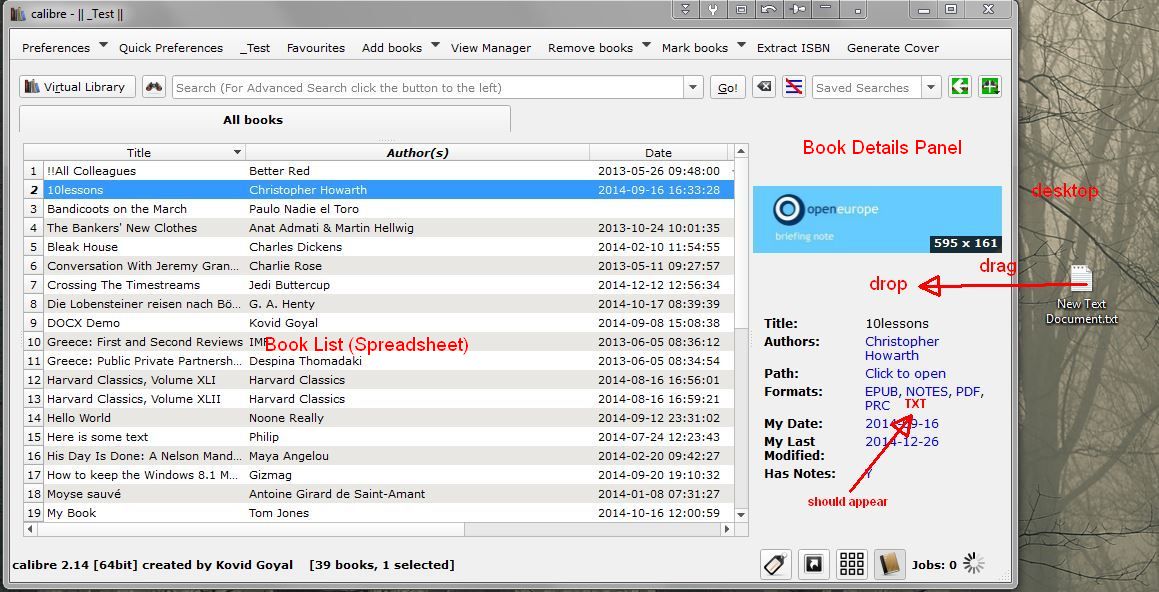
Task: Click the horizontal scrollbar left arrow
Action: [x=30, y=529]
